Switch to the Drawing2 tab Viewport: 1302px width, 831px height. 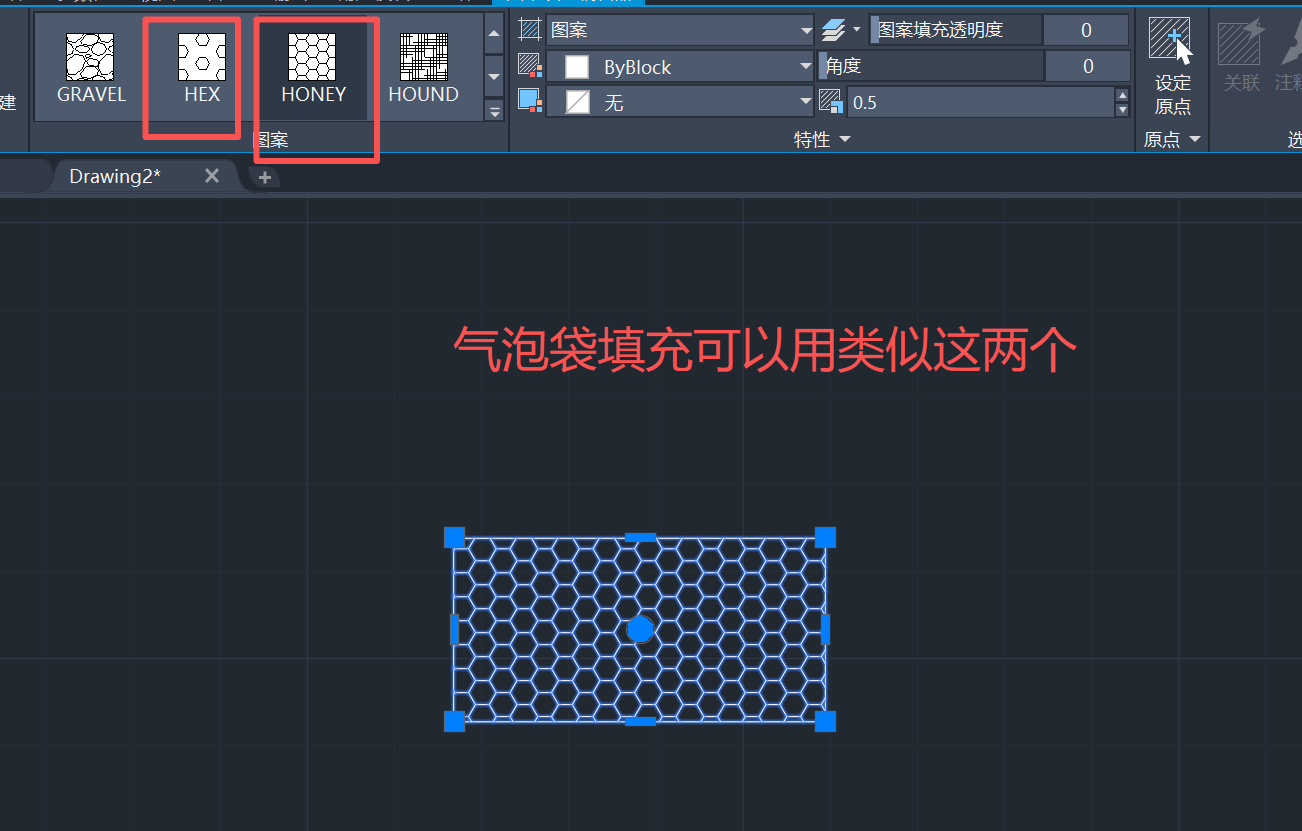pyautogui.click(x=113, y=175)
